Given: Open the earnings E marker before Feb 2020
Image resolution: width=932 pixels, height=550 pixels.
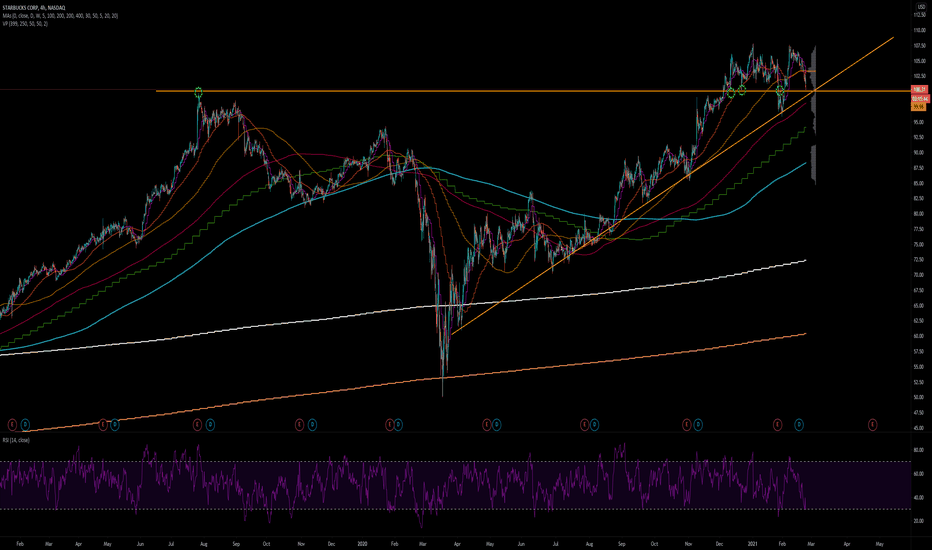Looking at the screenshot, I should click(x=390, y=424).
